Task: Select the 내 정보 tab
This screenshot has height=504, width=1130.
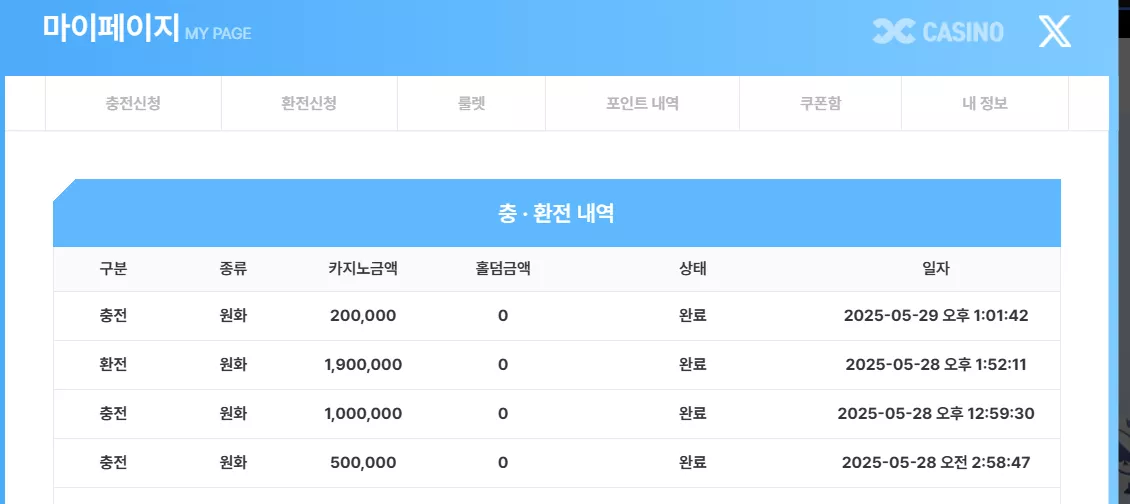Action: pos(984,103)
